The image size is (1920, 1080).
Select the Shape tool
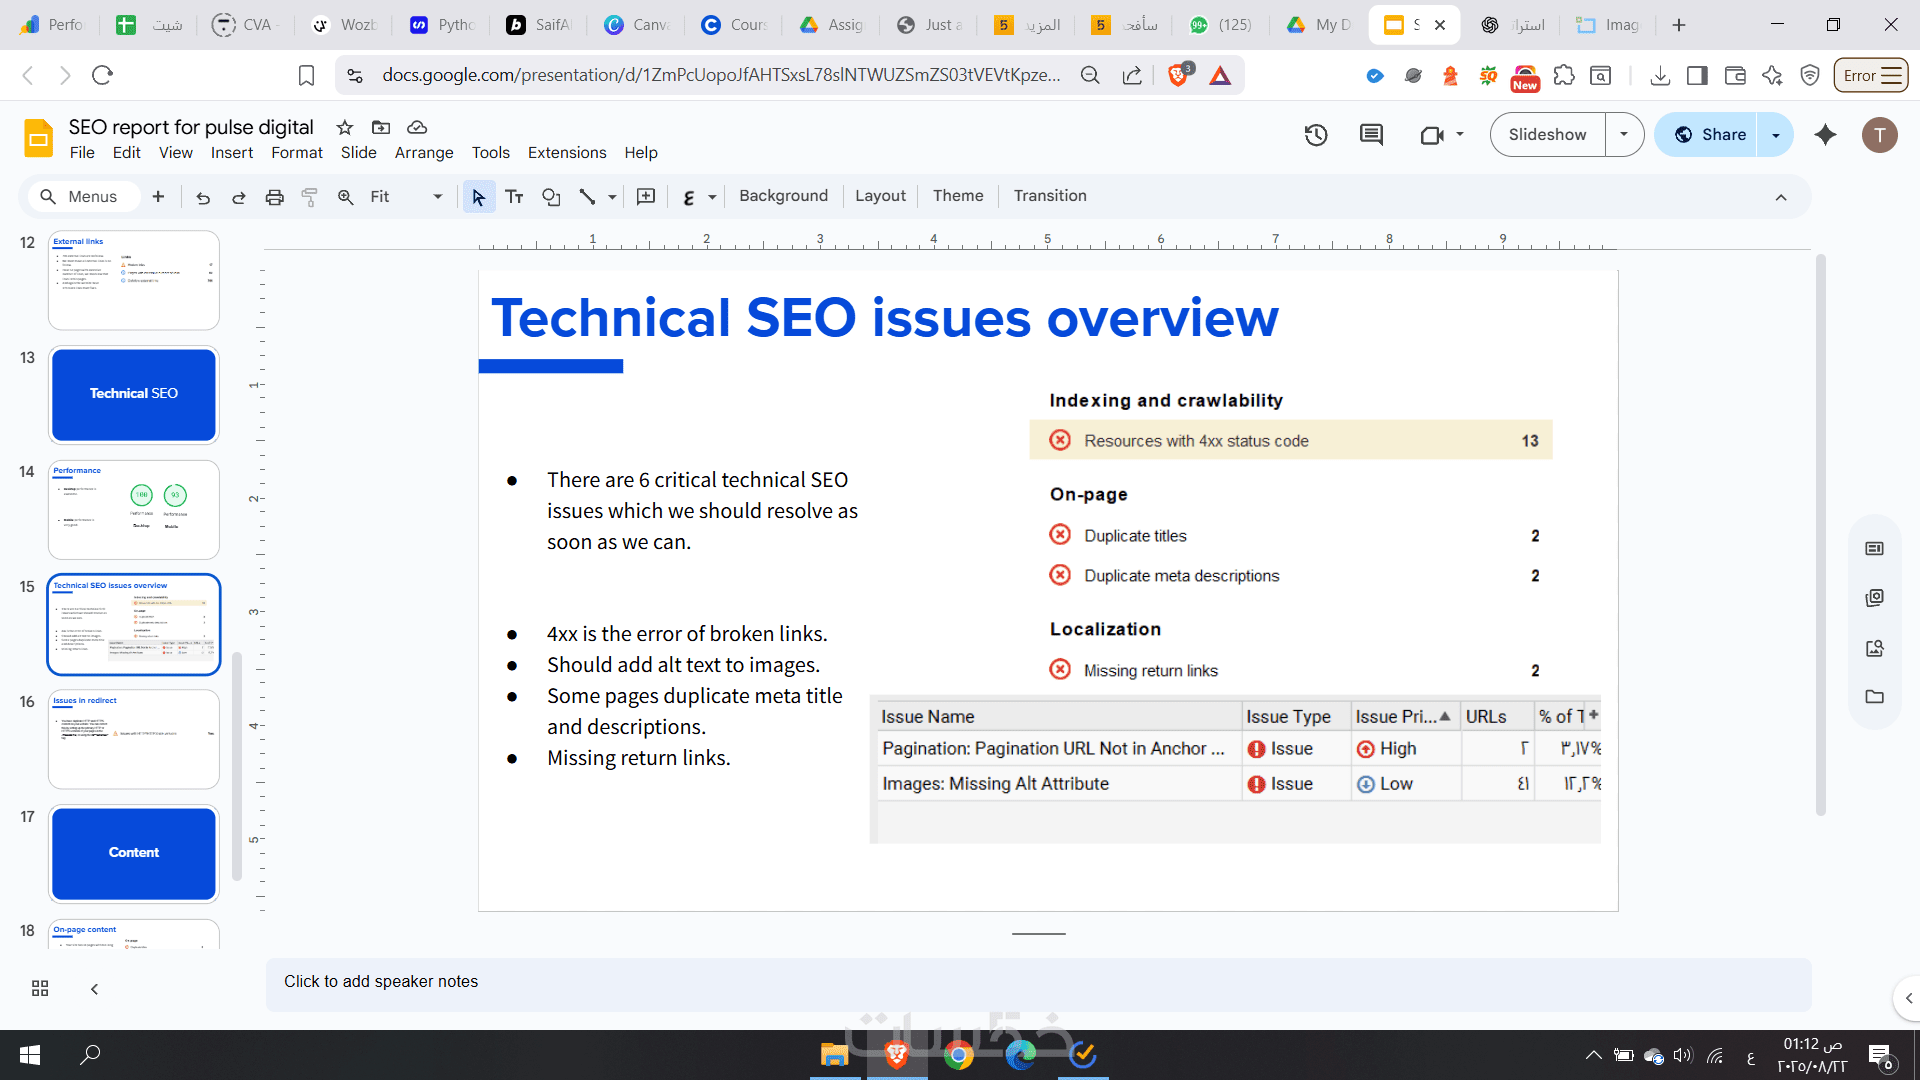(x=551, y=197)
